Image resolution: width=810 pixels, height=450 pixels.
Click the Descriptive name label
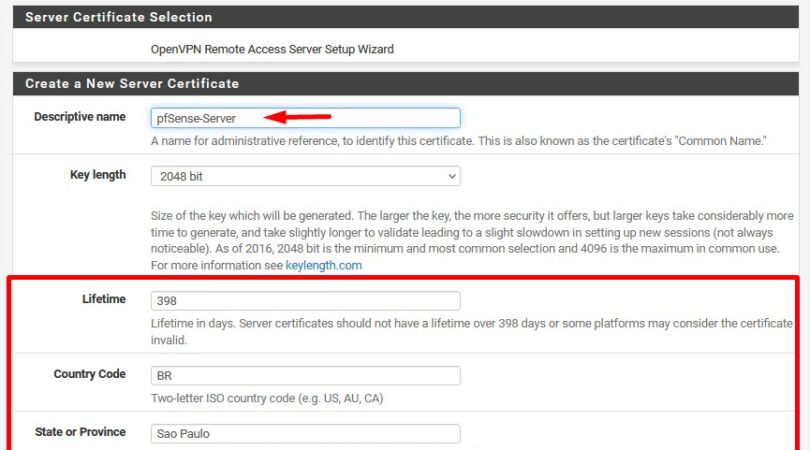pos(80,117)
